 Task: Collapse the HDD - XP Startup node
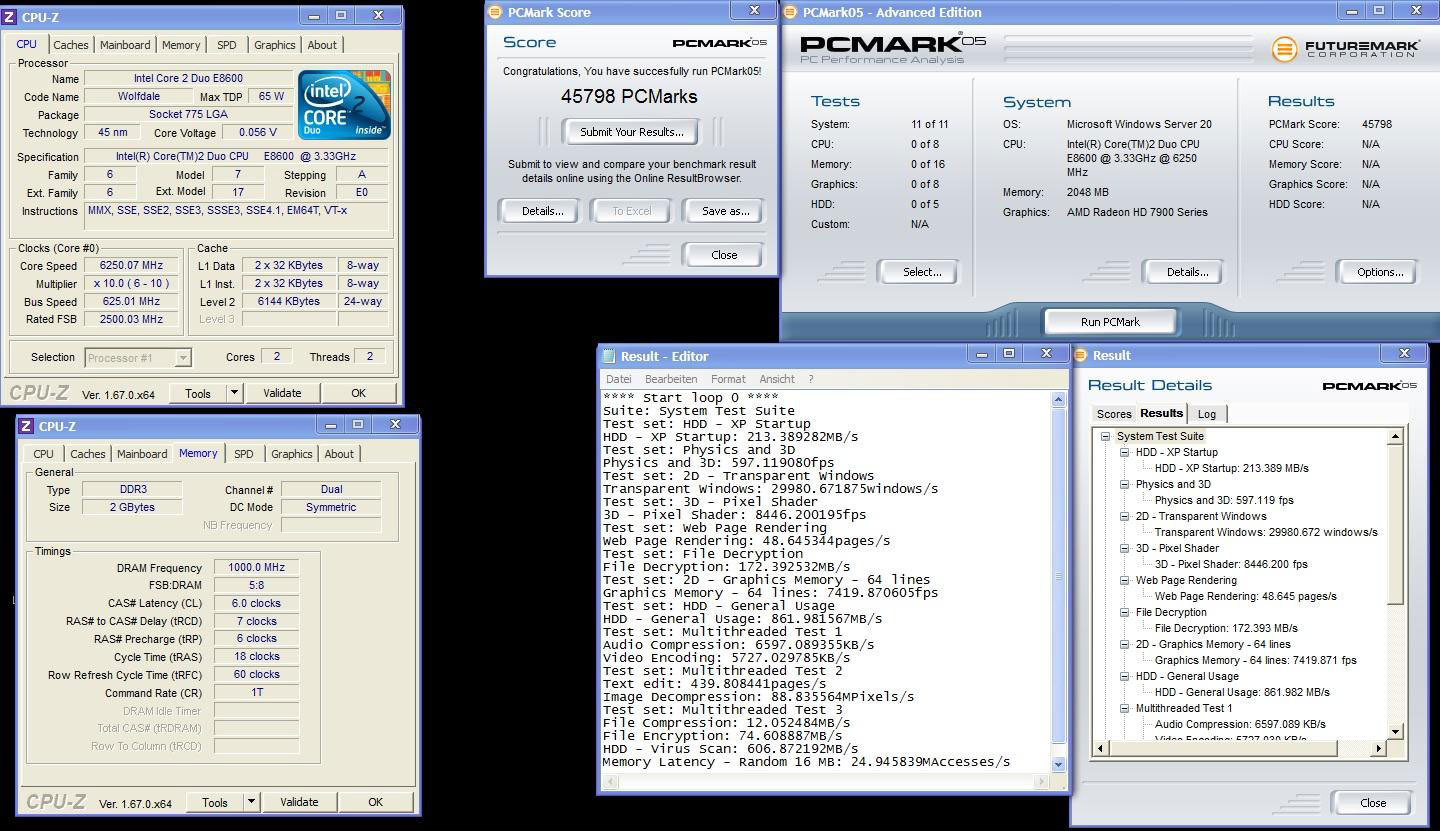tap(1124, 452)
